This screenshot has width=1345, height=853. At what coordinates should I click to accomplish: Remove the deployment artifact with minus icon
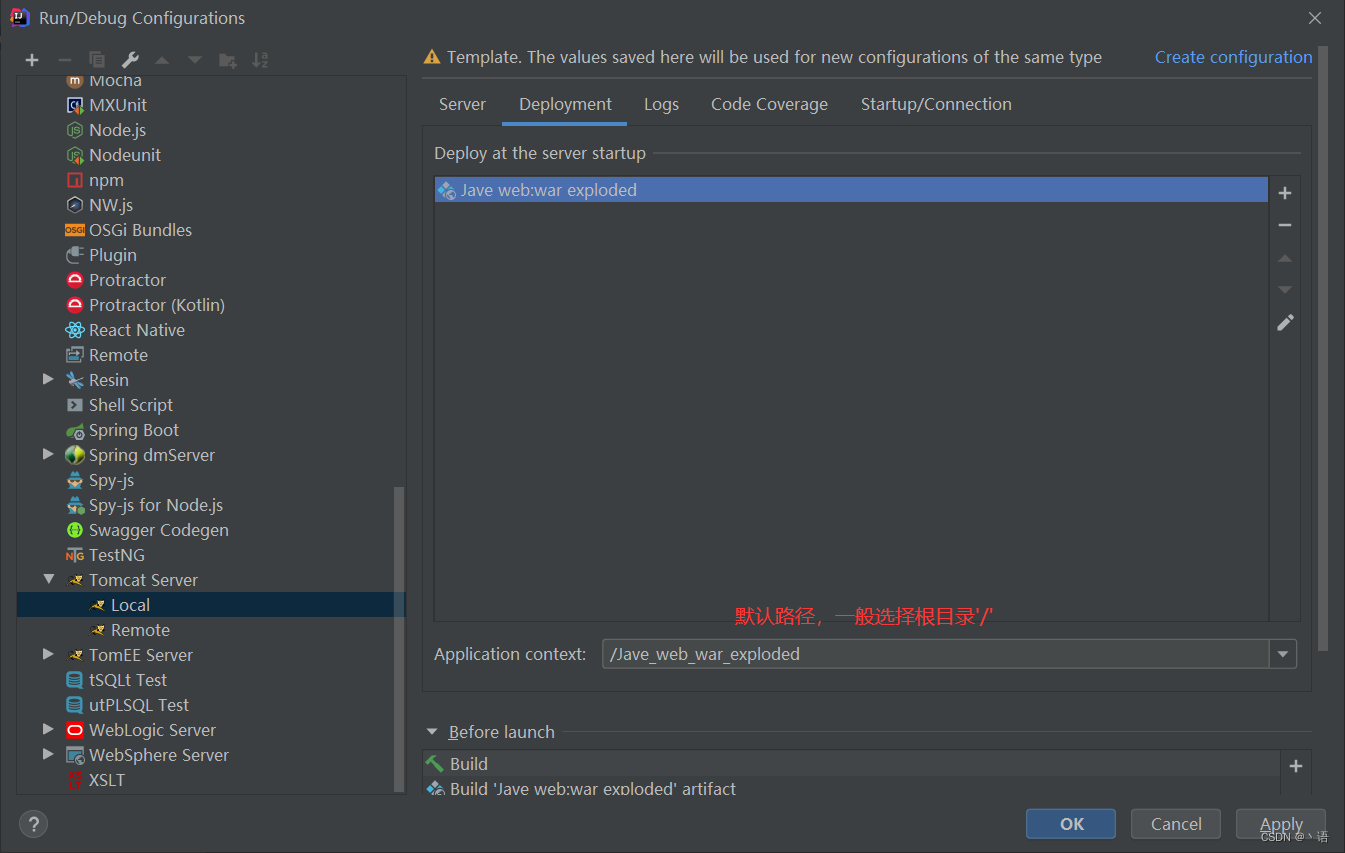[x=1284, y=225]
